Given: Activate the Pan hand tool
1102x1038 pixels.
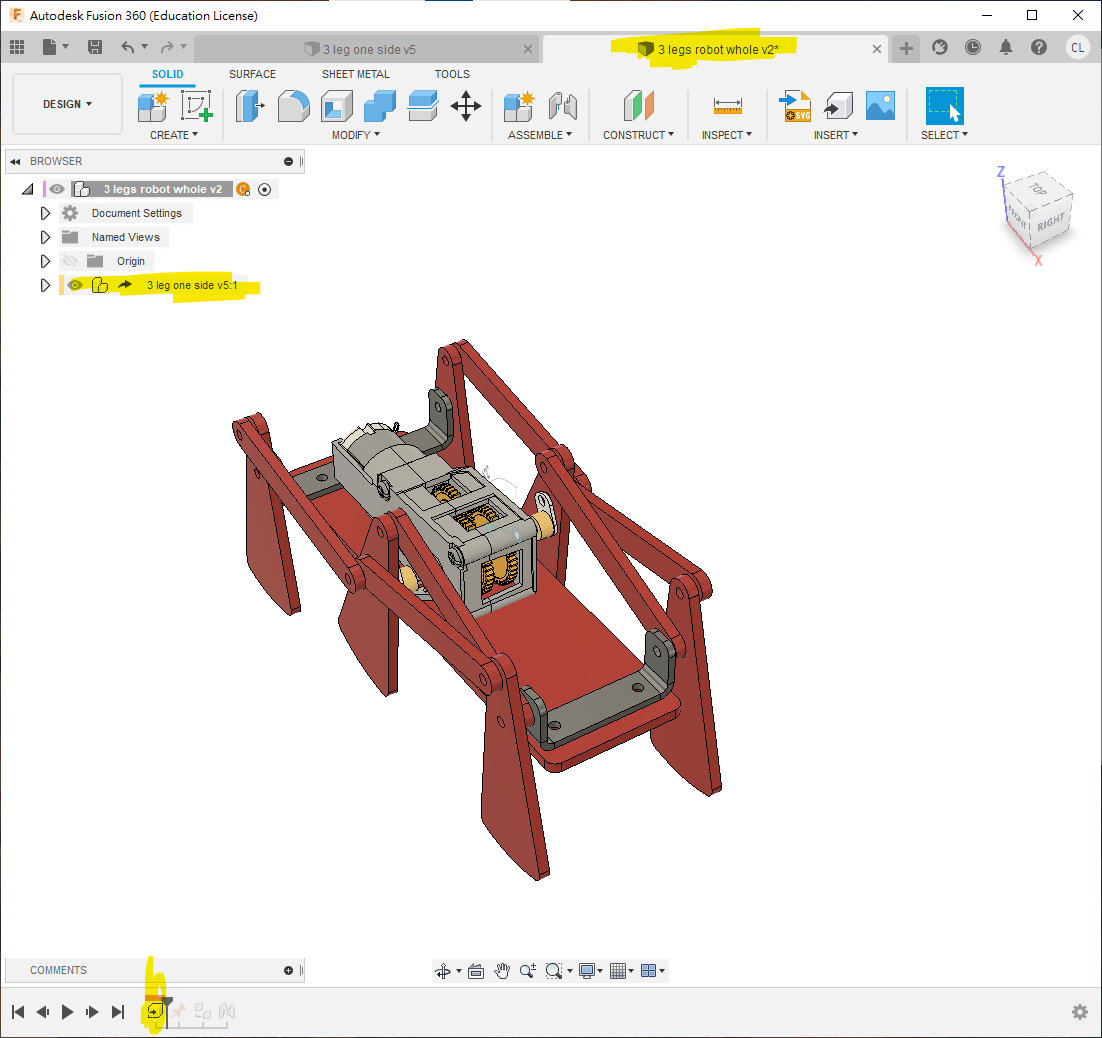Looking at the screenshot, I should coord(502,970).
